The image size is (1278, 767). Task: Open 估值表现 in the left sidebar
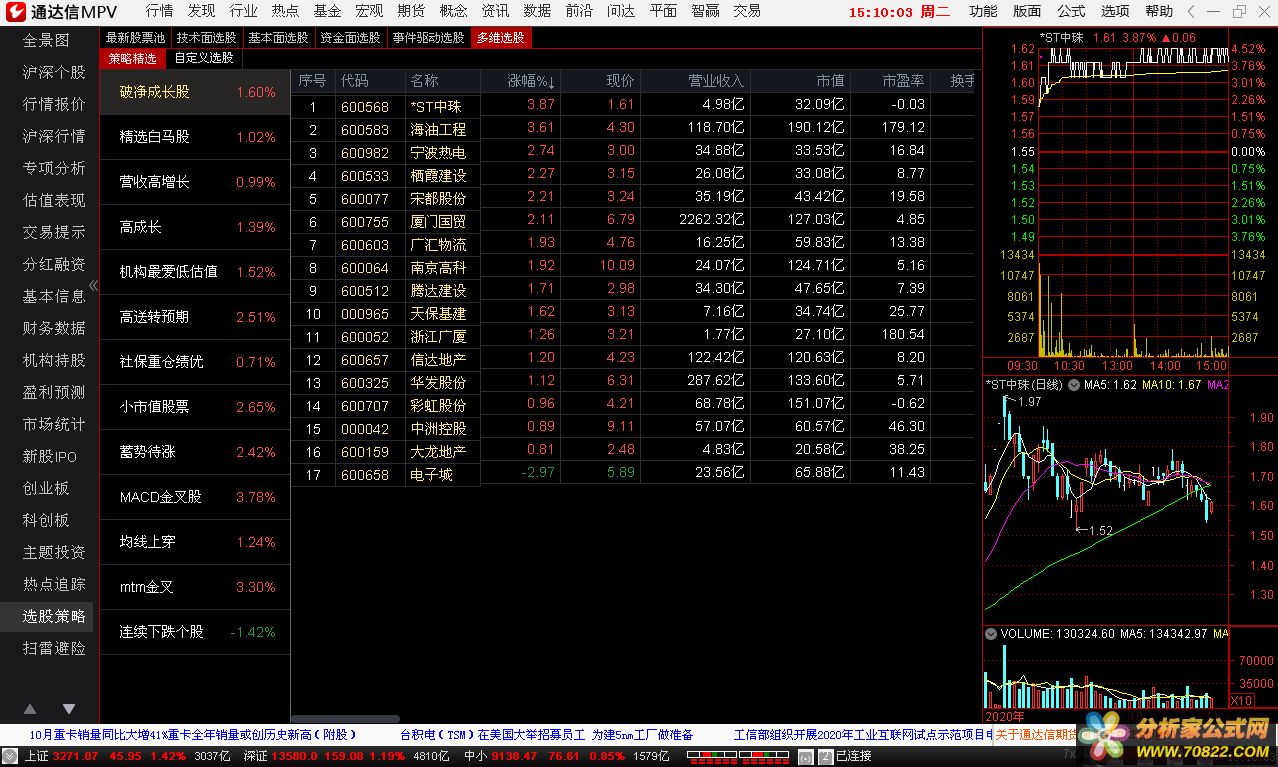coord(54,200)
